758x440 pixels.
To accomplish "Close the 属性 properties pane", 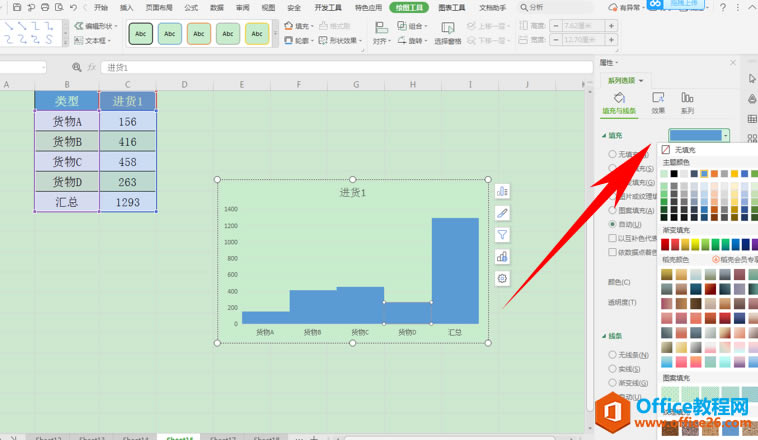I will [x=733, y=63].
